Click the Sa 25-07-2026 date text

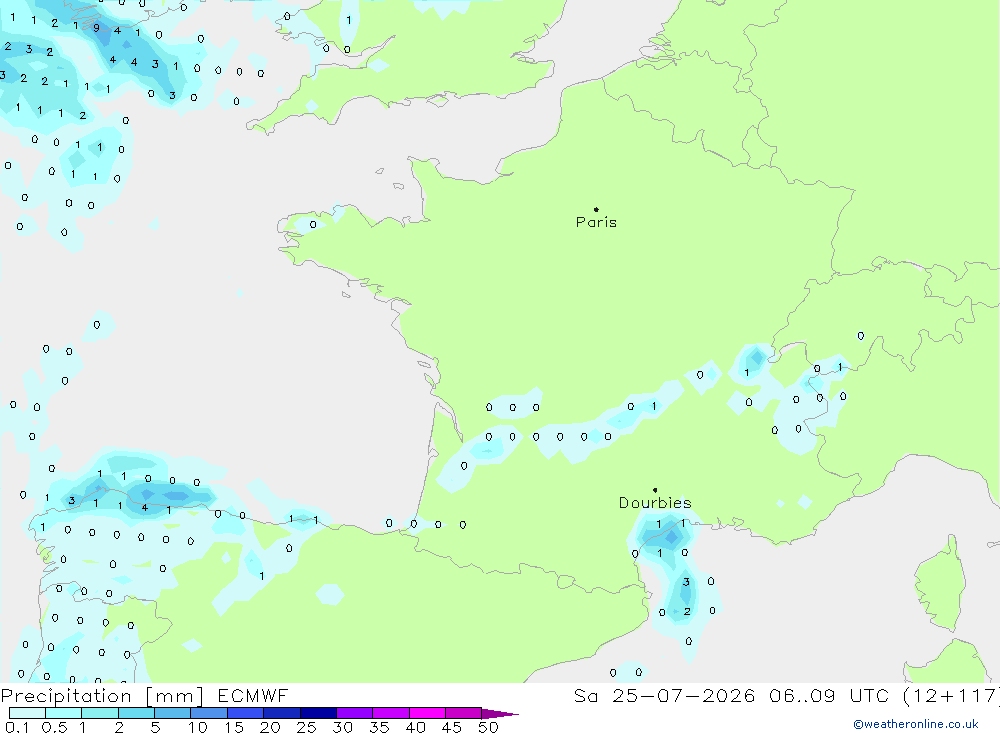coord(664,695)
